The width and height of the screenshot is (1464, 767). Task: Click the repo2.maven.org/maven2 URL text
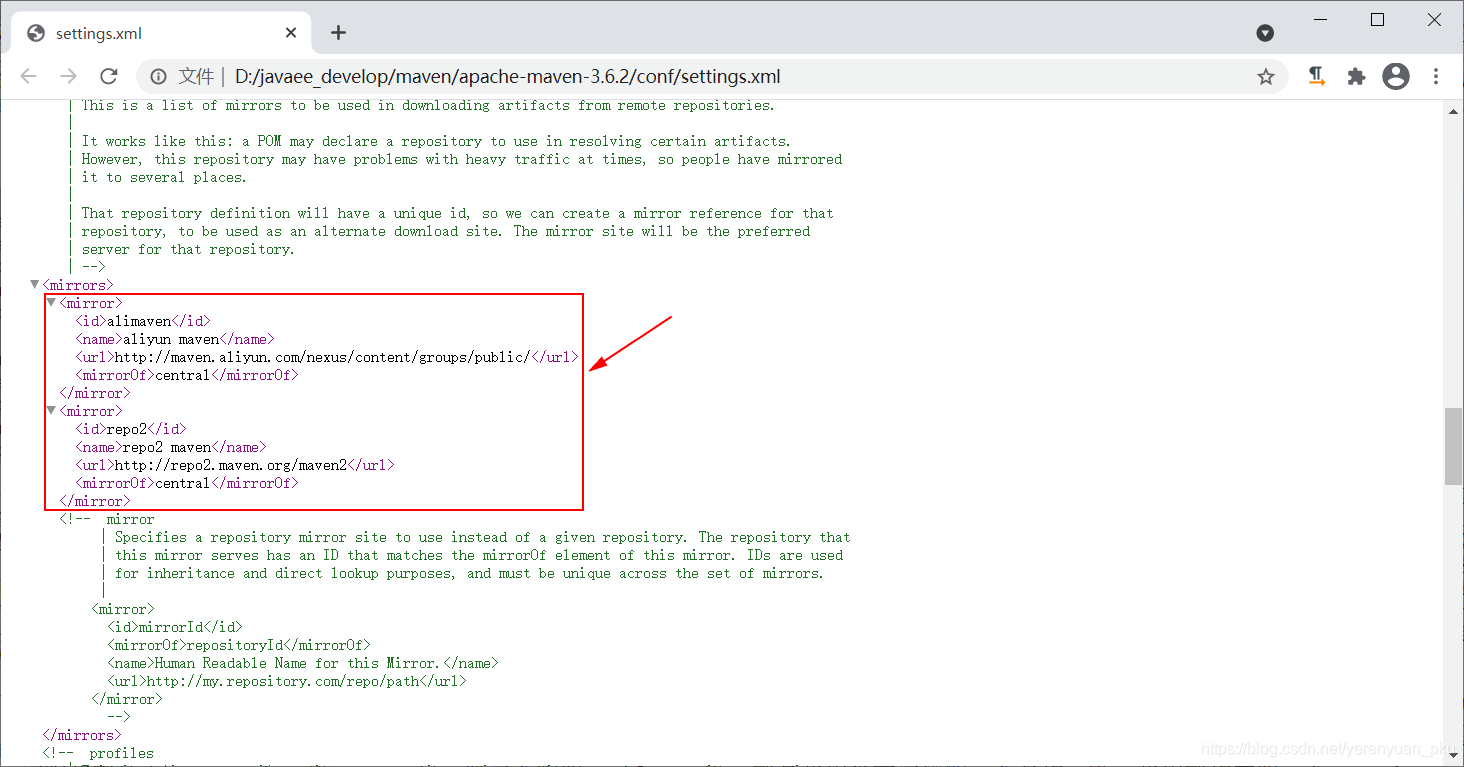click(231, 465)
